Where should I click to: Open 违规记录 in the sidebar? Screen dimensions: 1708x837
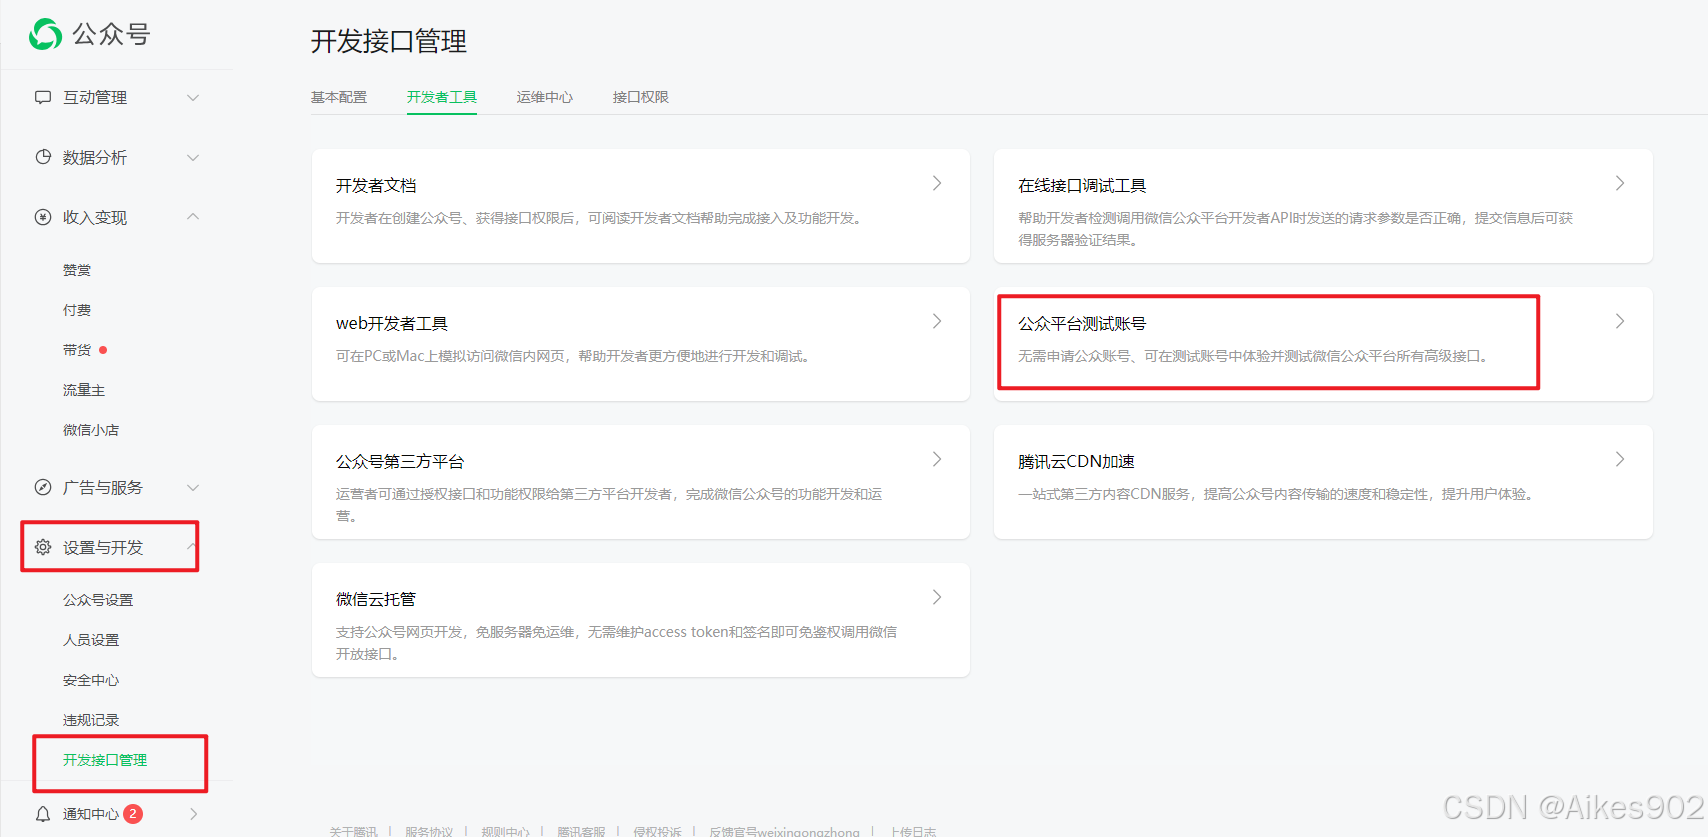click(91, 720)
